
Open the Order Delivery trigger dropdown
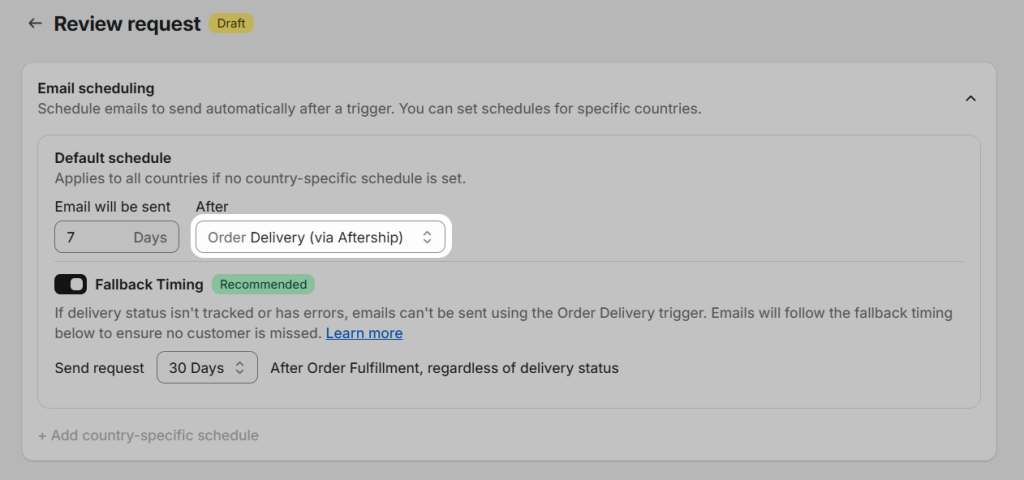[x=320, y=238]
